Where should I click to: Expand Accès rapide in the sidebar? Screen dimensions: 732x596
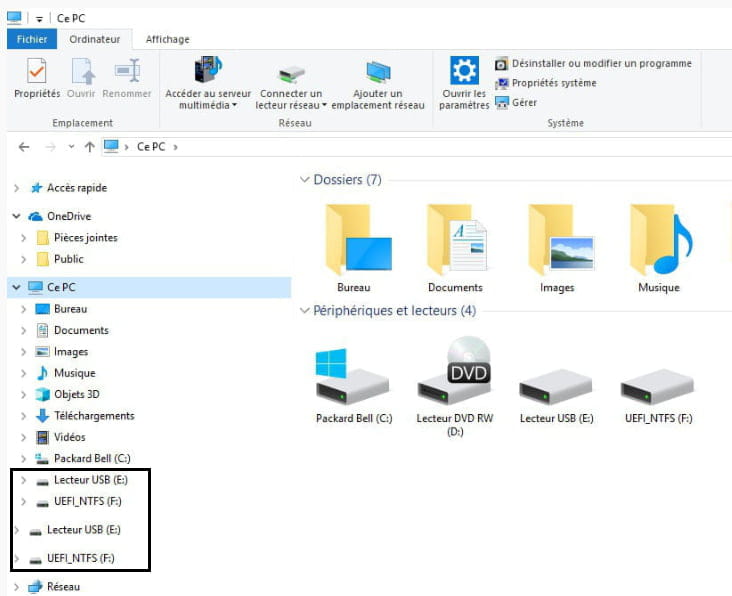click(x=17, y=188)
